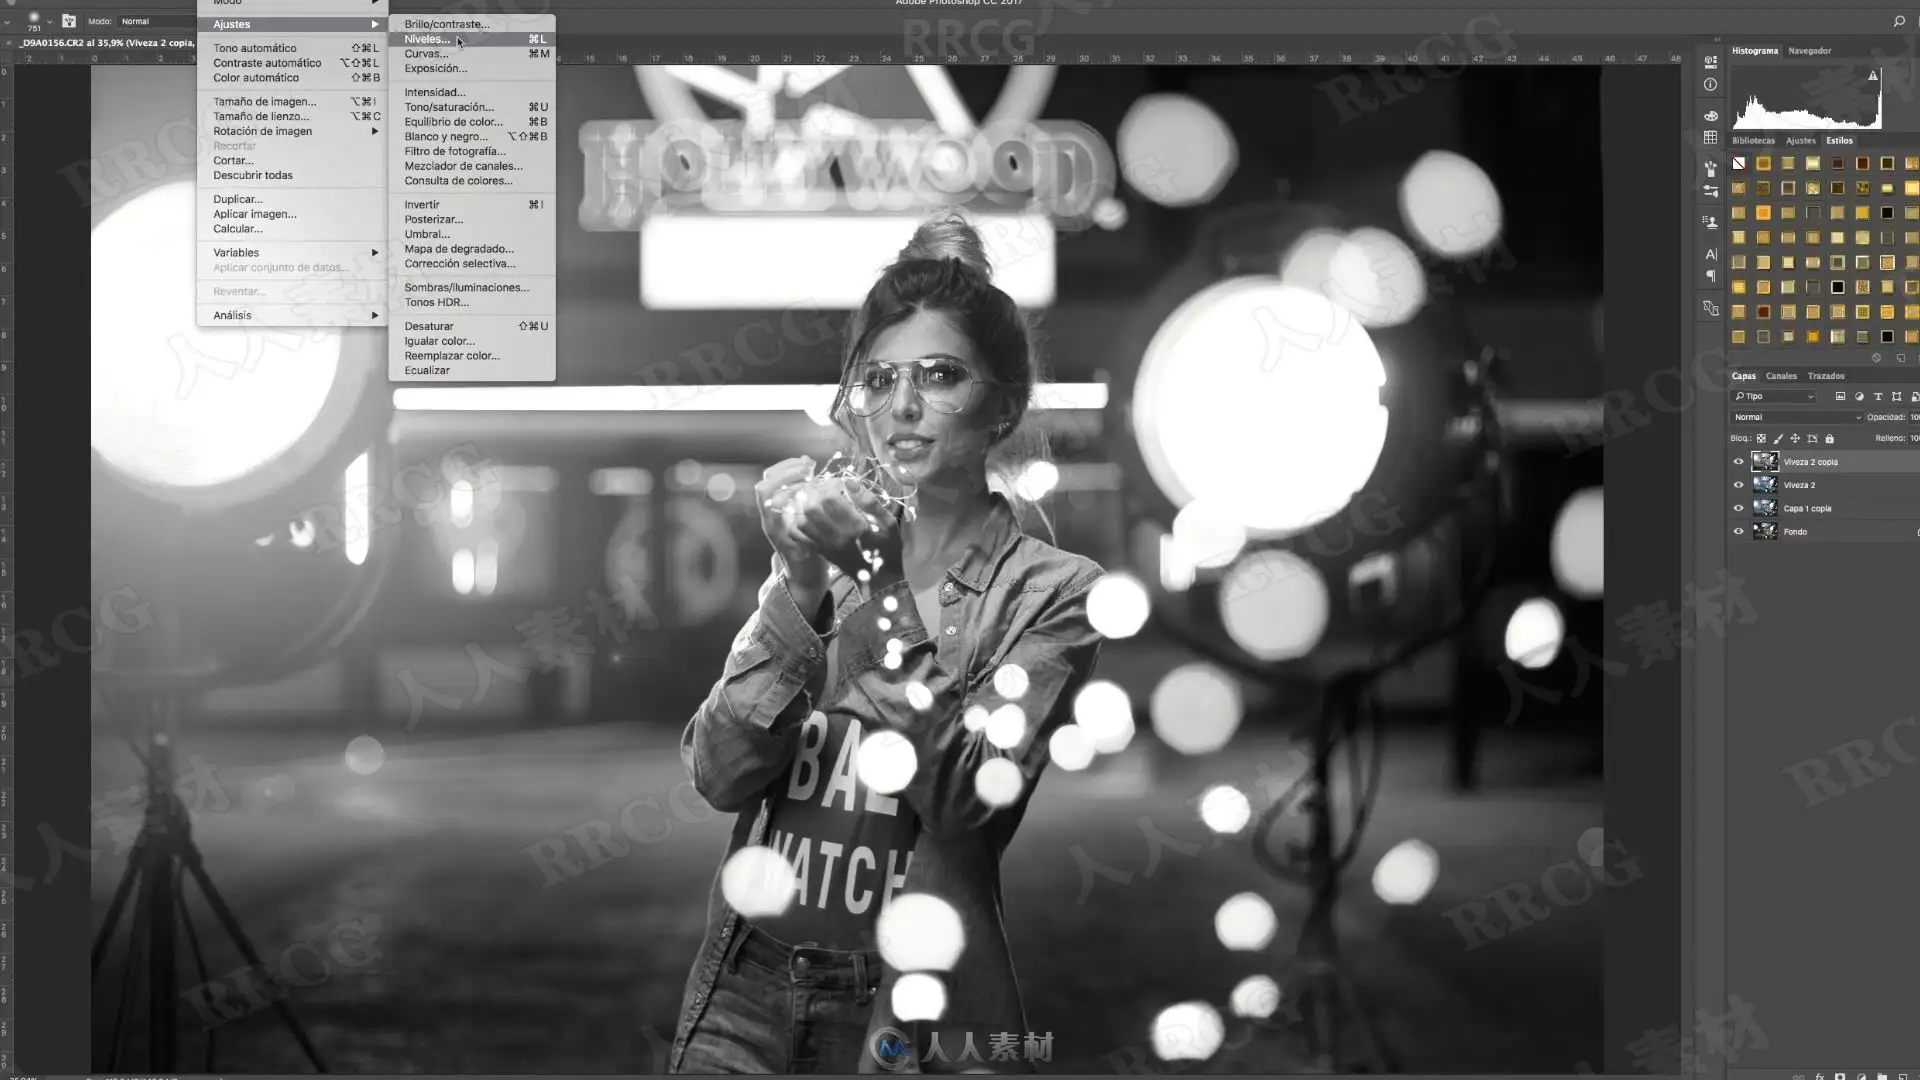The height and width of the screenshot is (1080, 1920).
Task: Choose Sombras/iluminaciones... menu item
Action: coord(472,288)
